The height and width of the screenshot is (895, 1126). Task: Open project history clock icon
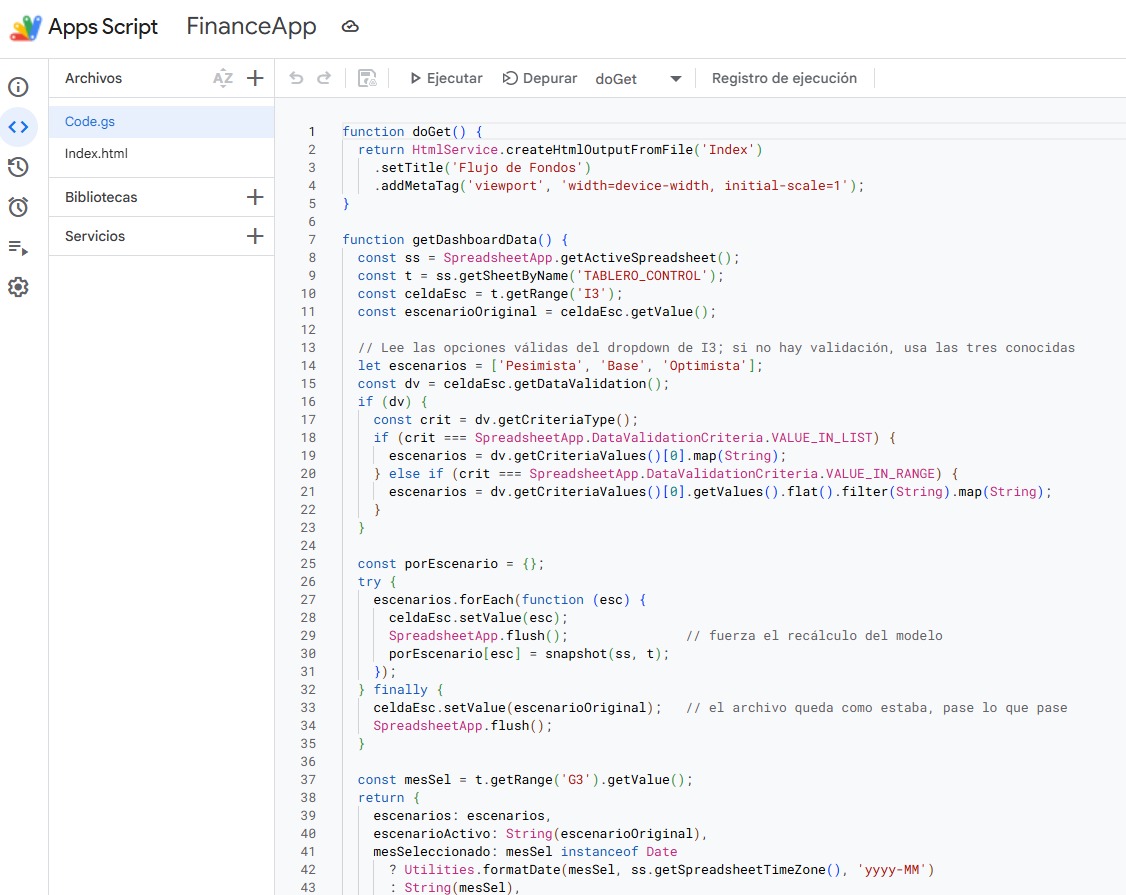coord(18,167)
